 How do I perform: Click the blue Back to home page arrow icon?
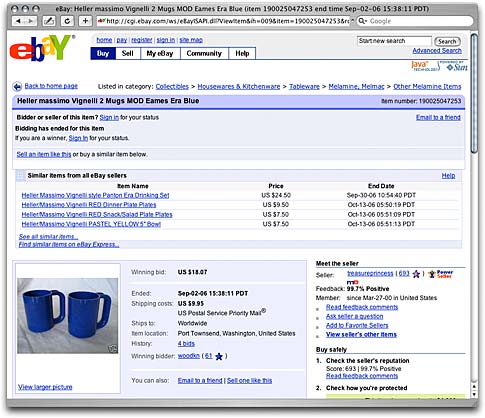[x=17, y=87]
